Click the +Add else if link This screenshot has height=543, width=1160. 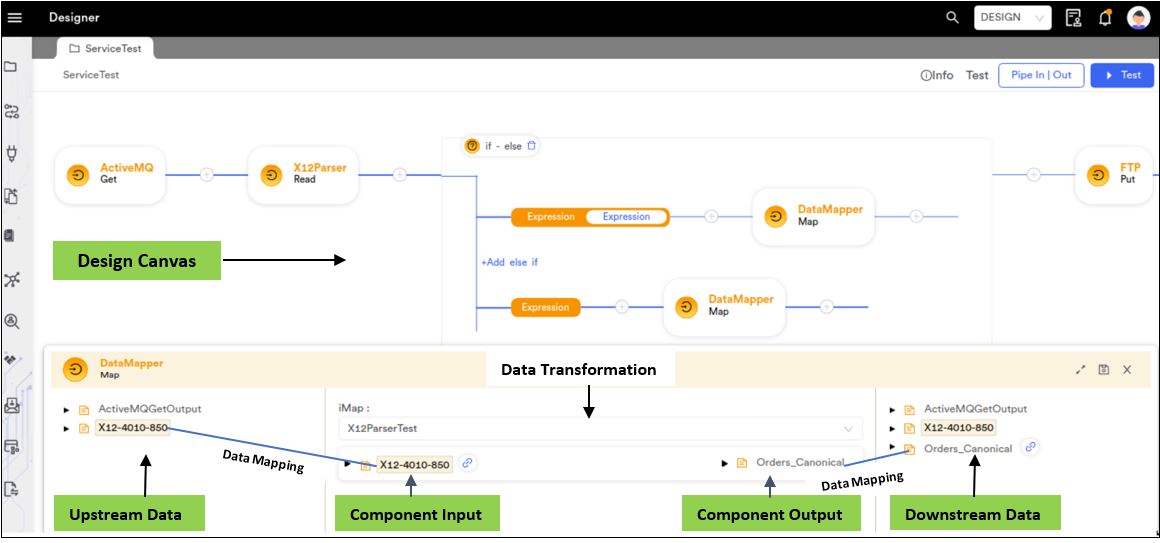[x=510, y=262]
